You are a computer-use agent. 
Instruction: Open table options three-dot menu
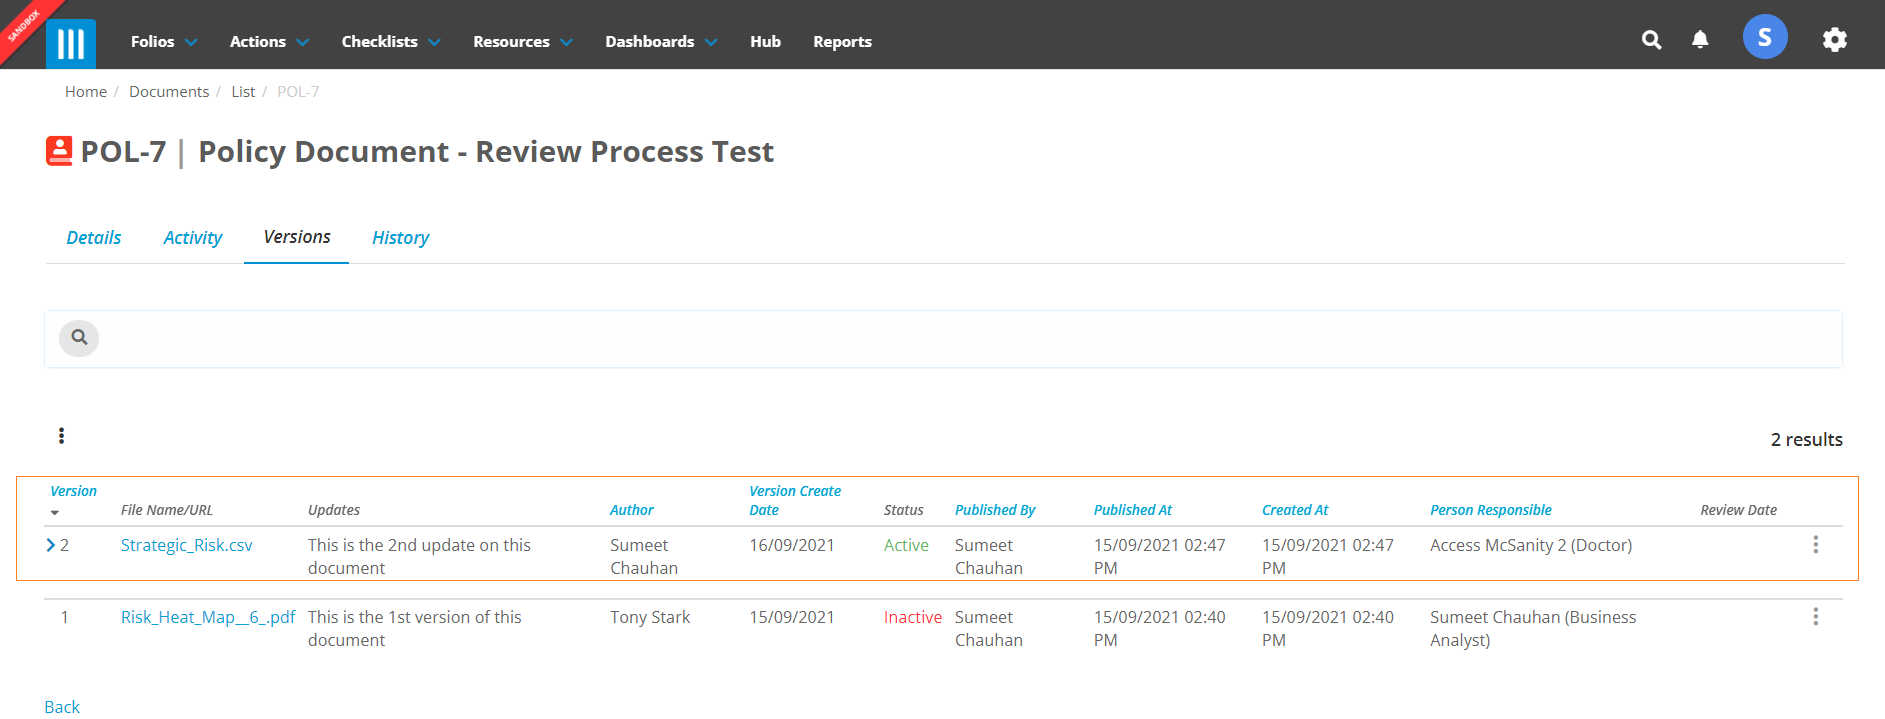click(61, 436)
